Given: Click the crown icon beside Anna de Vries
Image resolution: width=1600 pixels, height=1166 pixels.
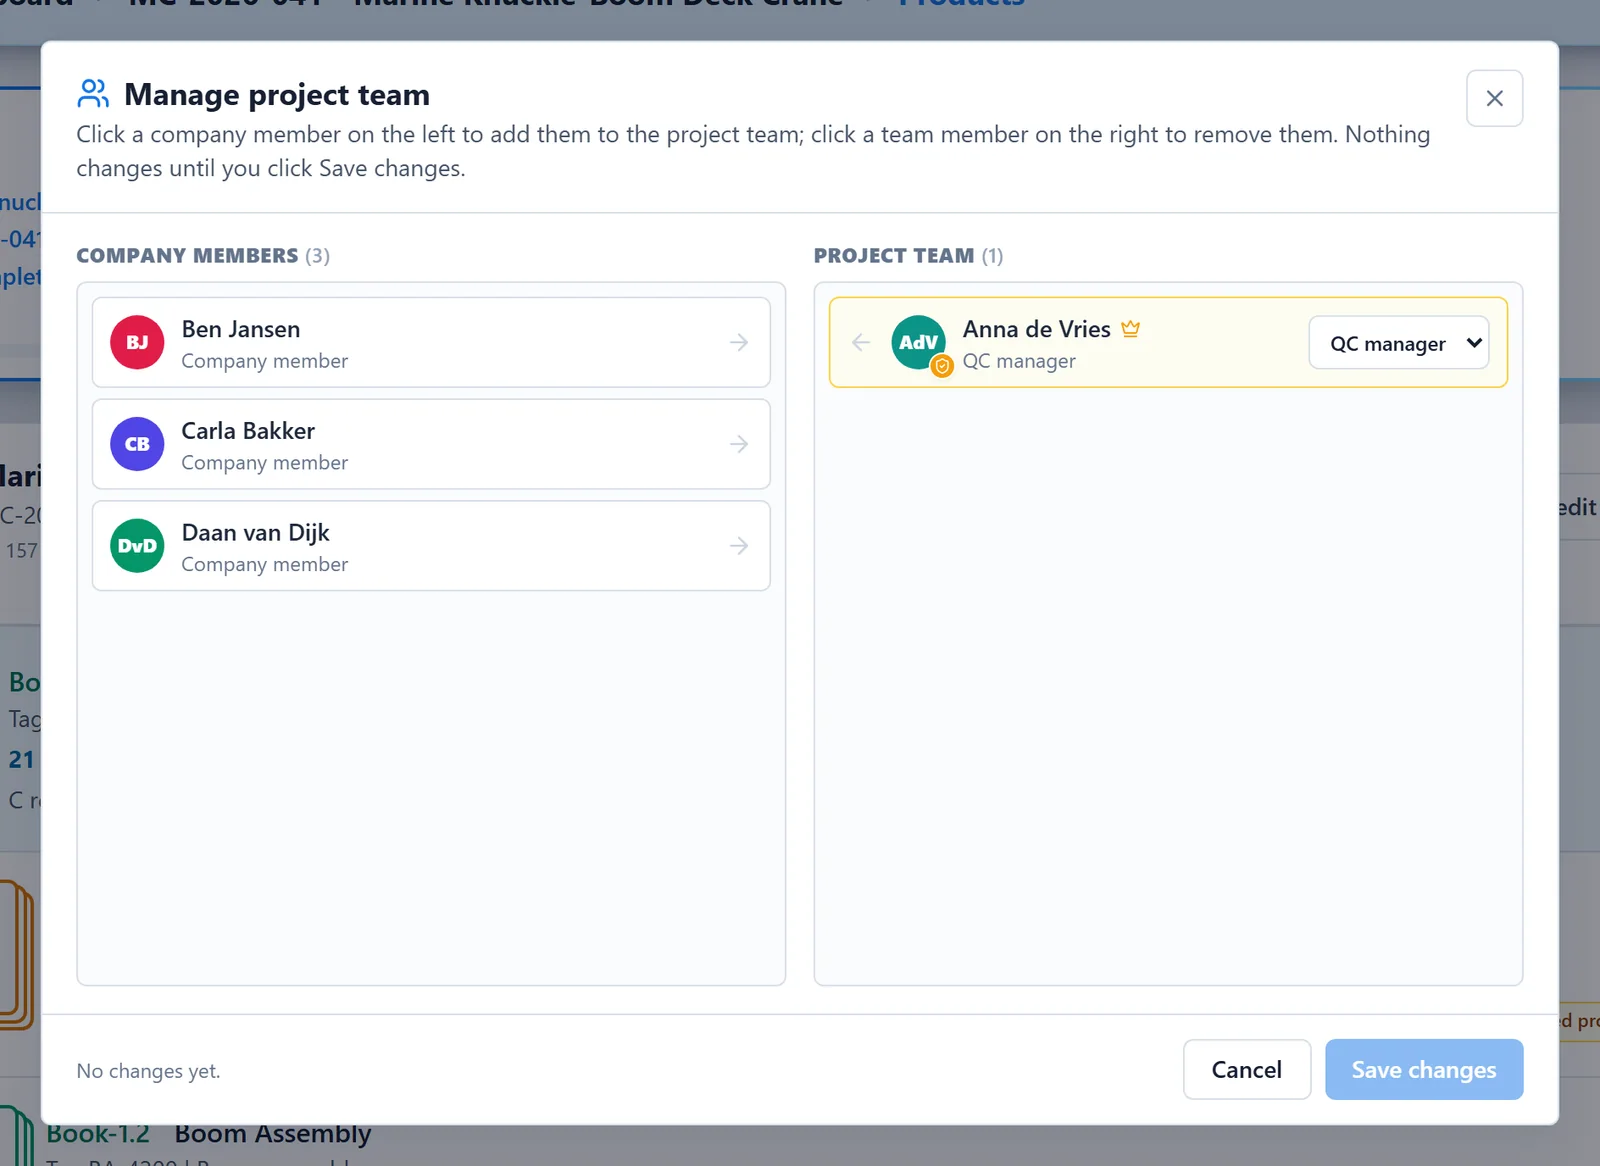Looking at the screenshot, I should coord(1131,329).
